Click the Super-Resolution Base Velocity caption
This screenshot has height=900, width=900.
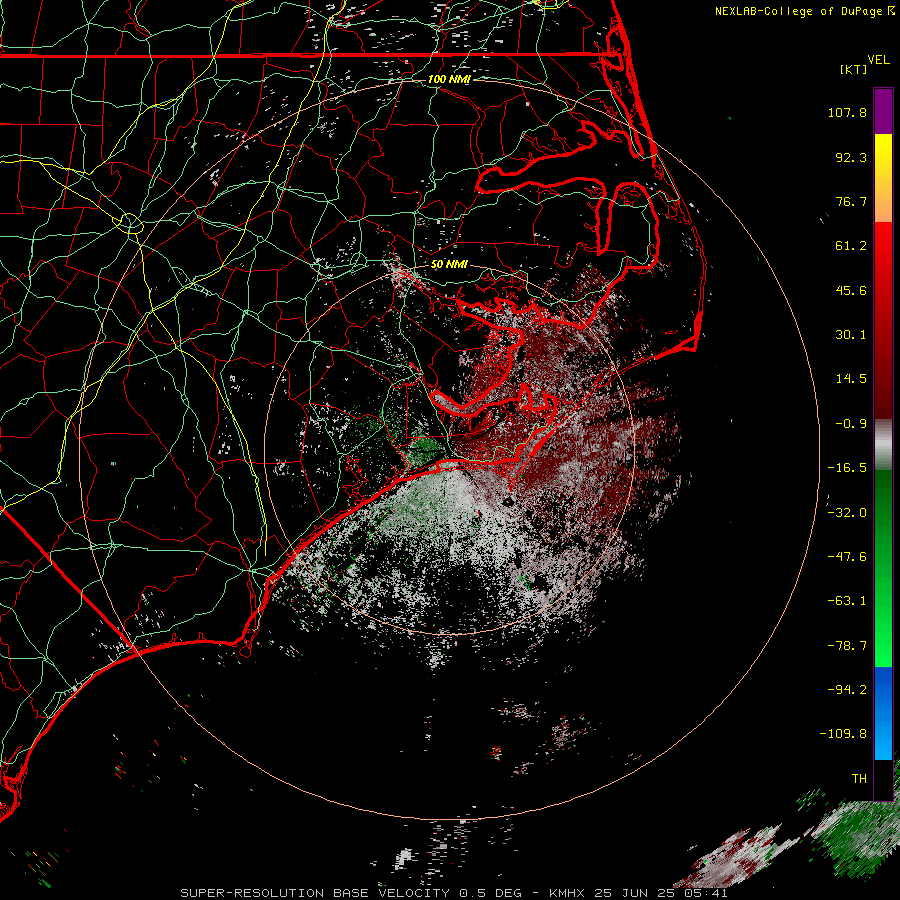[454, 893]
